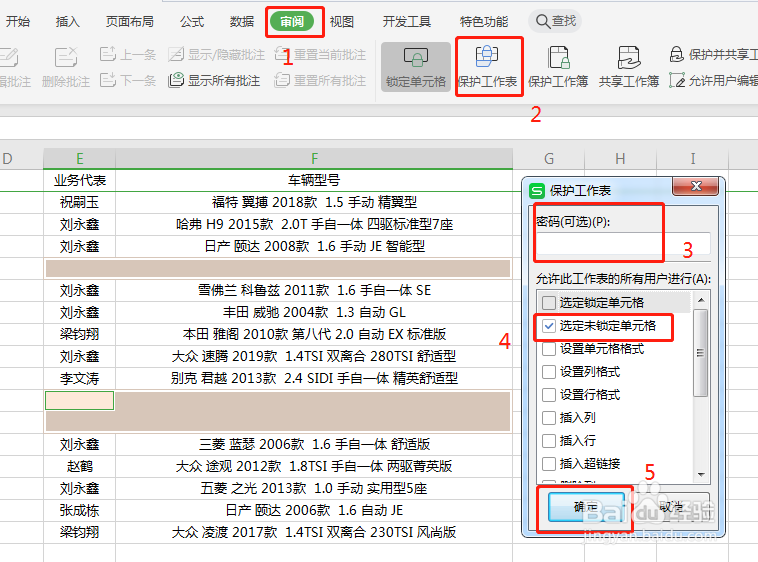Enable 插入行 checkbox

click(x=549, y=441)
